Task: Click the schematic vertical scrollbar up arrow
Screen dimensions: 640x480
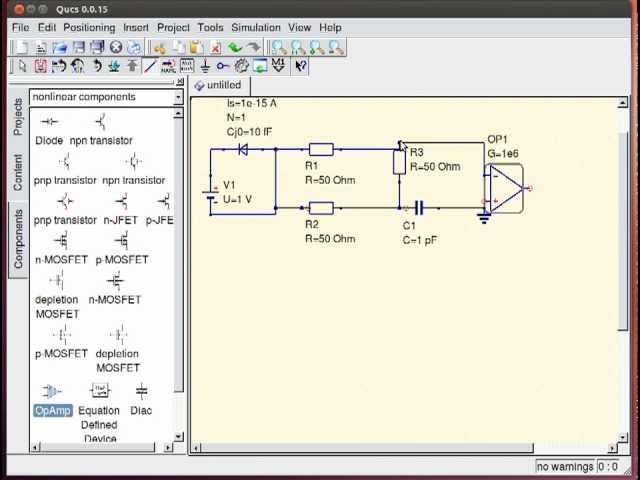Action: [x=622, y=103]
